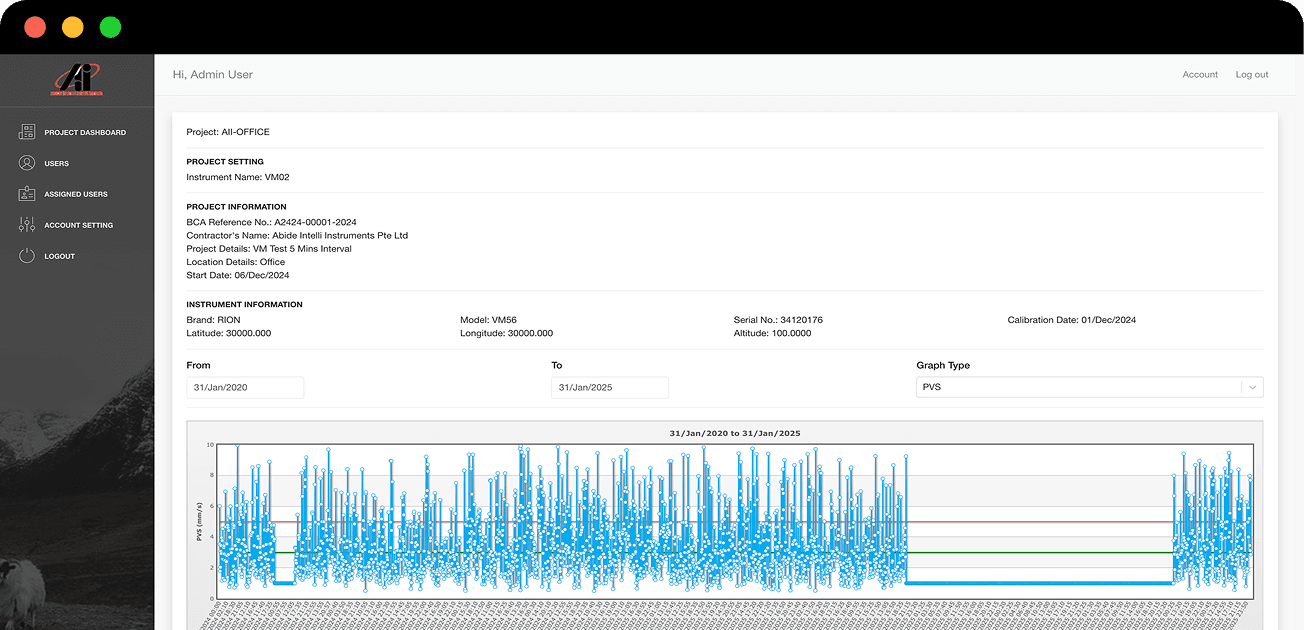Viewport: 1304px width, 630px height.
Task: Click the AI company logo
Action: (77, 80)
